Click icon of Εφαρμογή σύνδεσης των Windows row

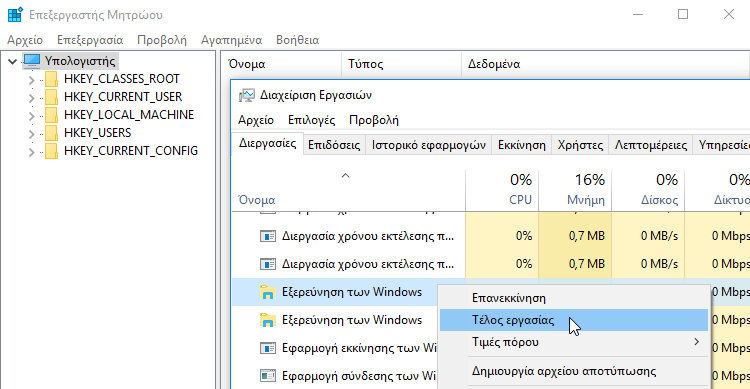click(x=268, y=376)
